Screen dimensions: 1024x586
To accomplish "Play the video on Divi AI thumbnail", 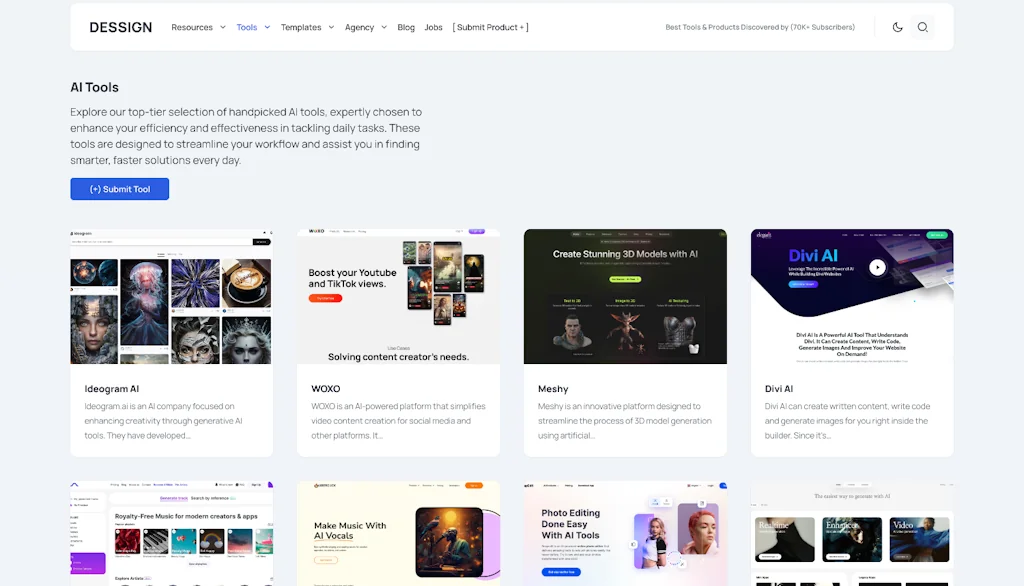I will point(877,267).
